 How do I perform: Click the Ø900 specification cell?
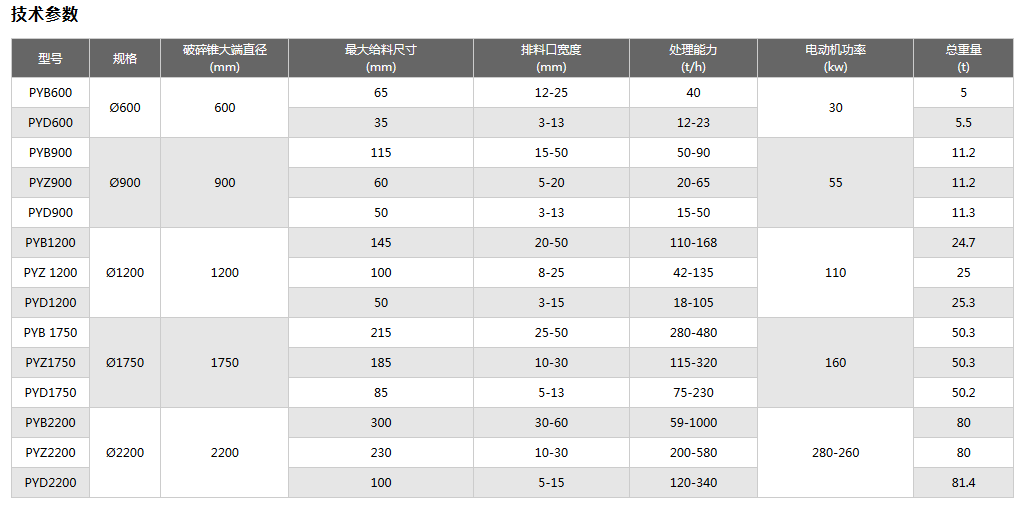pyautogui.click(x=125, y=182)
